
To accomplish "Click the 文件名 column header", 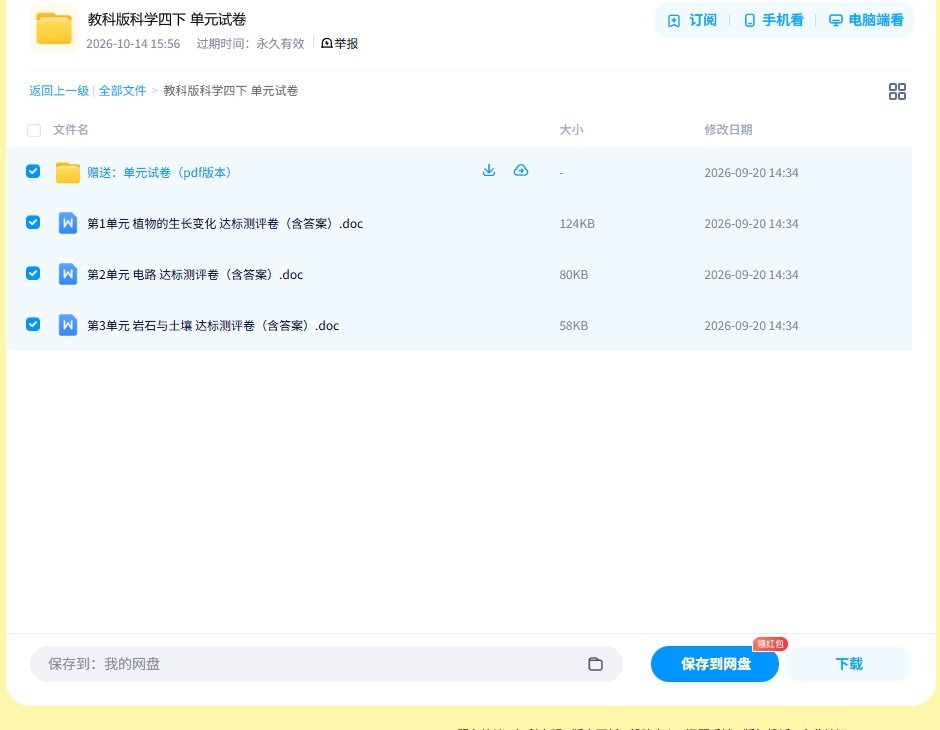I will 71,129.
